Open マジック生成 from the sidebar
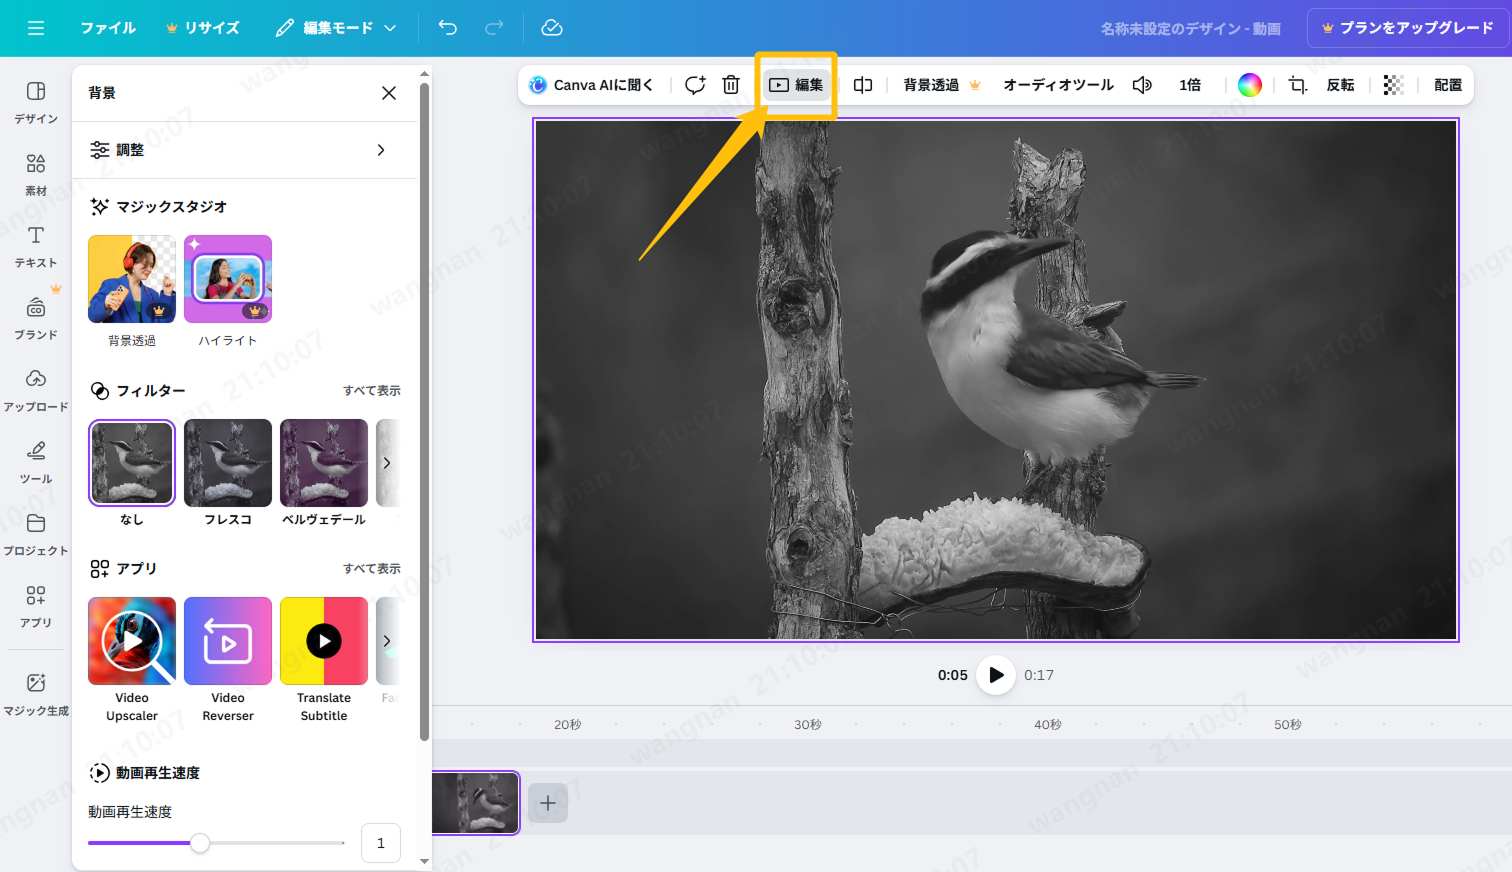This screenshot has width=1512, height=872. point(35,693)
